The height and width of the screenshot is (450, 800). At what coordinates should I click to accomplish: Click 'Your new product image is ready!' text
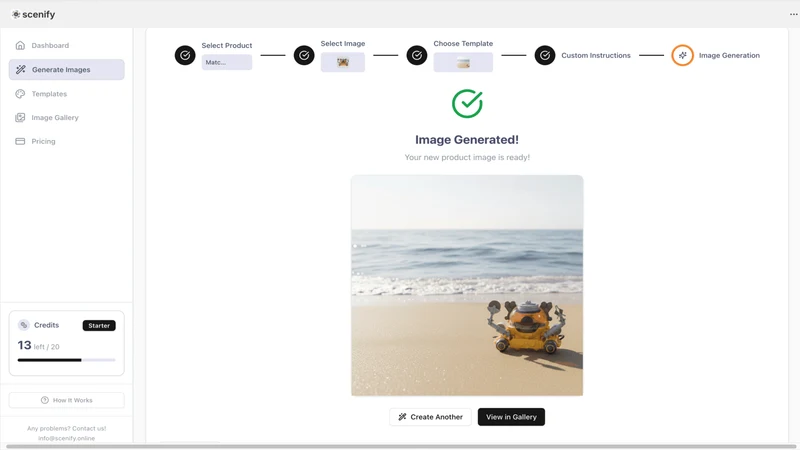tap(467, 157)
